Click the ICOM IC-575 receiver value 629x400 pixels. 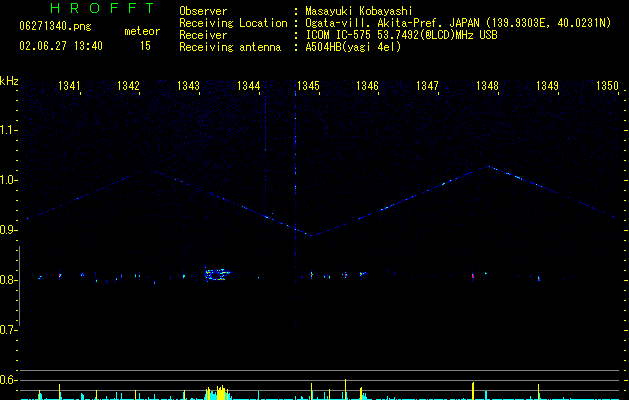(x=401, y=35)
